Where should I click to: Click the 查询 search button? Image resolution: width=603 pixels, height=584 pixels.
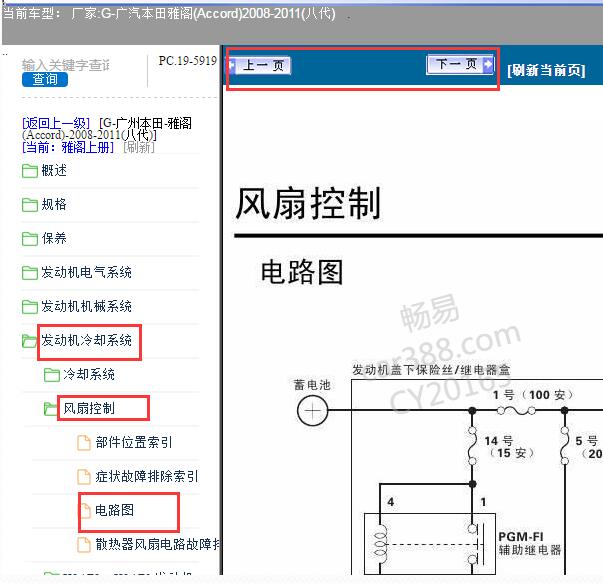coord(45,80)
